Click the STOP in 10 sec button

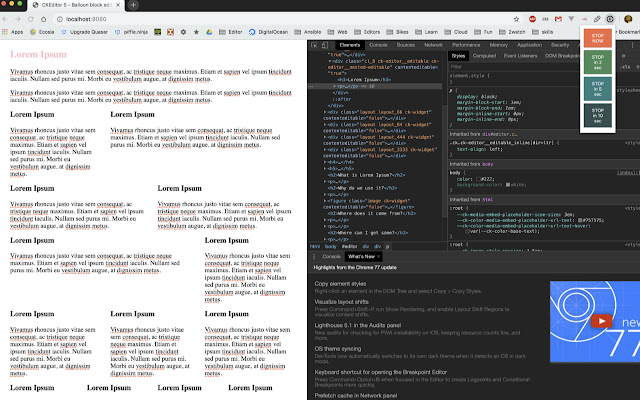point(598,116)
